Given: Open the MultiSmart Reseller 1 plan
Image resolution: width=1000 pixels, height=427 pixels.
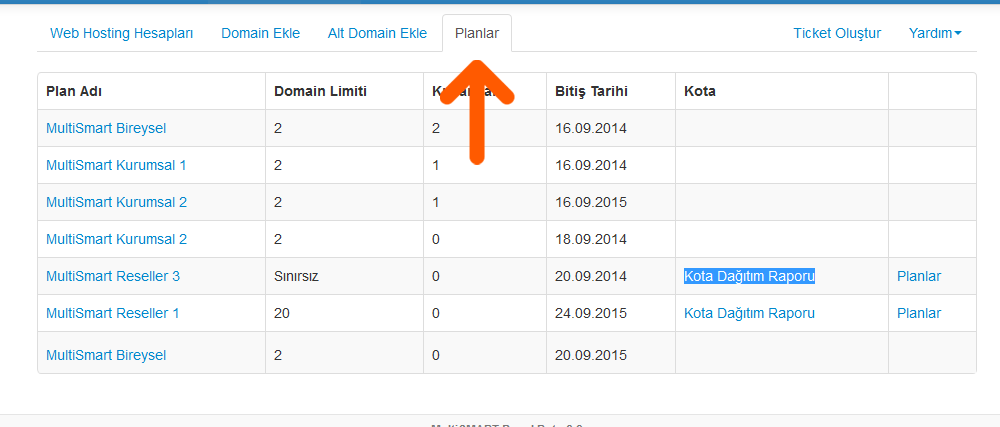Looking at the screenshot, I should (112, 313).
